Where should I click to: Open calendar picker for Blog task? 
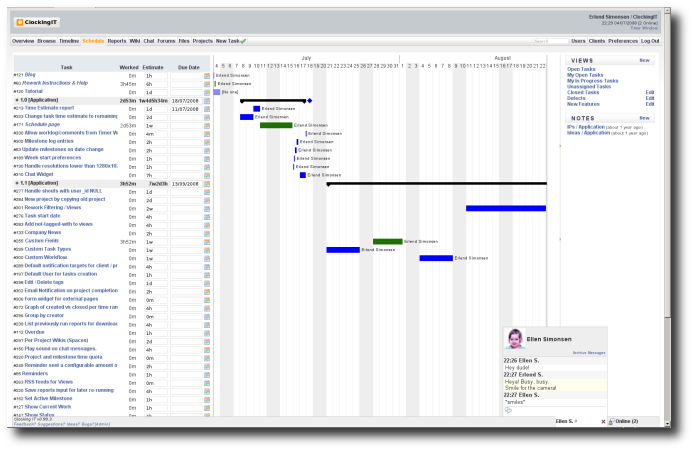[207, 76]
